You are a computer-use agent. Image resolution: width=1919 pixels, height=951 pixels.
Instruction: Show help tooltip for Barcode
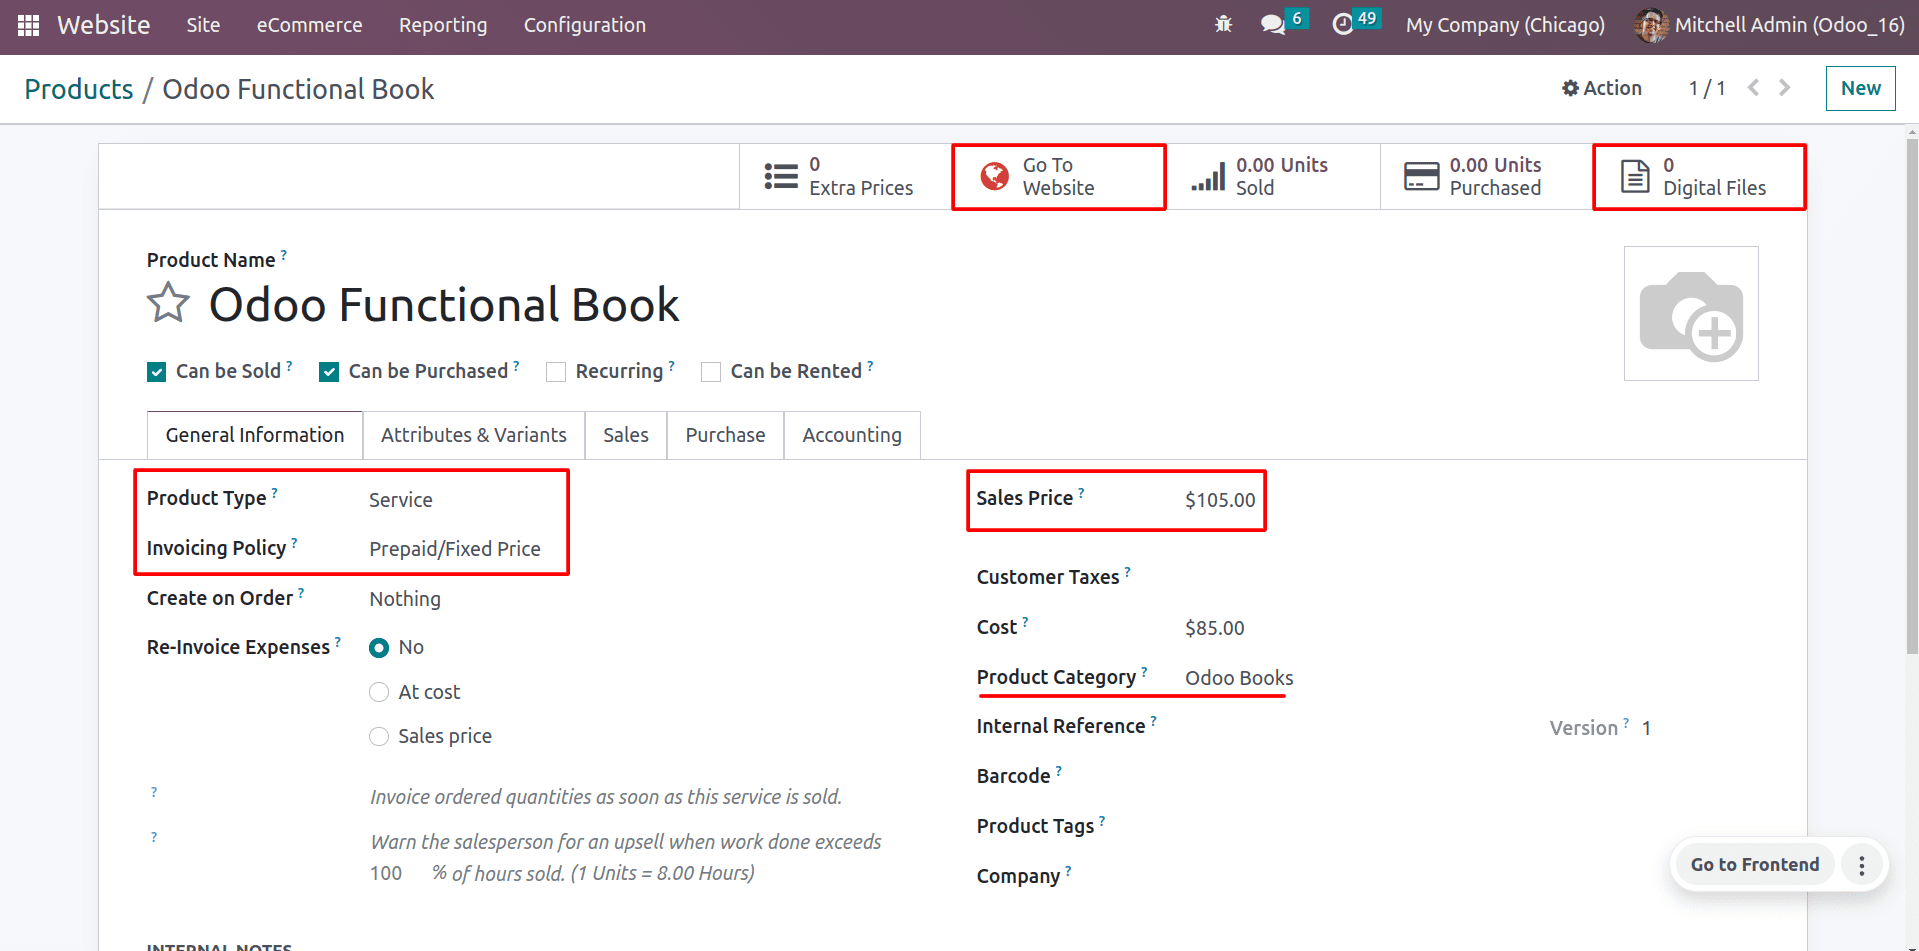1059,771
